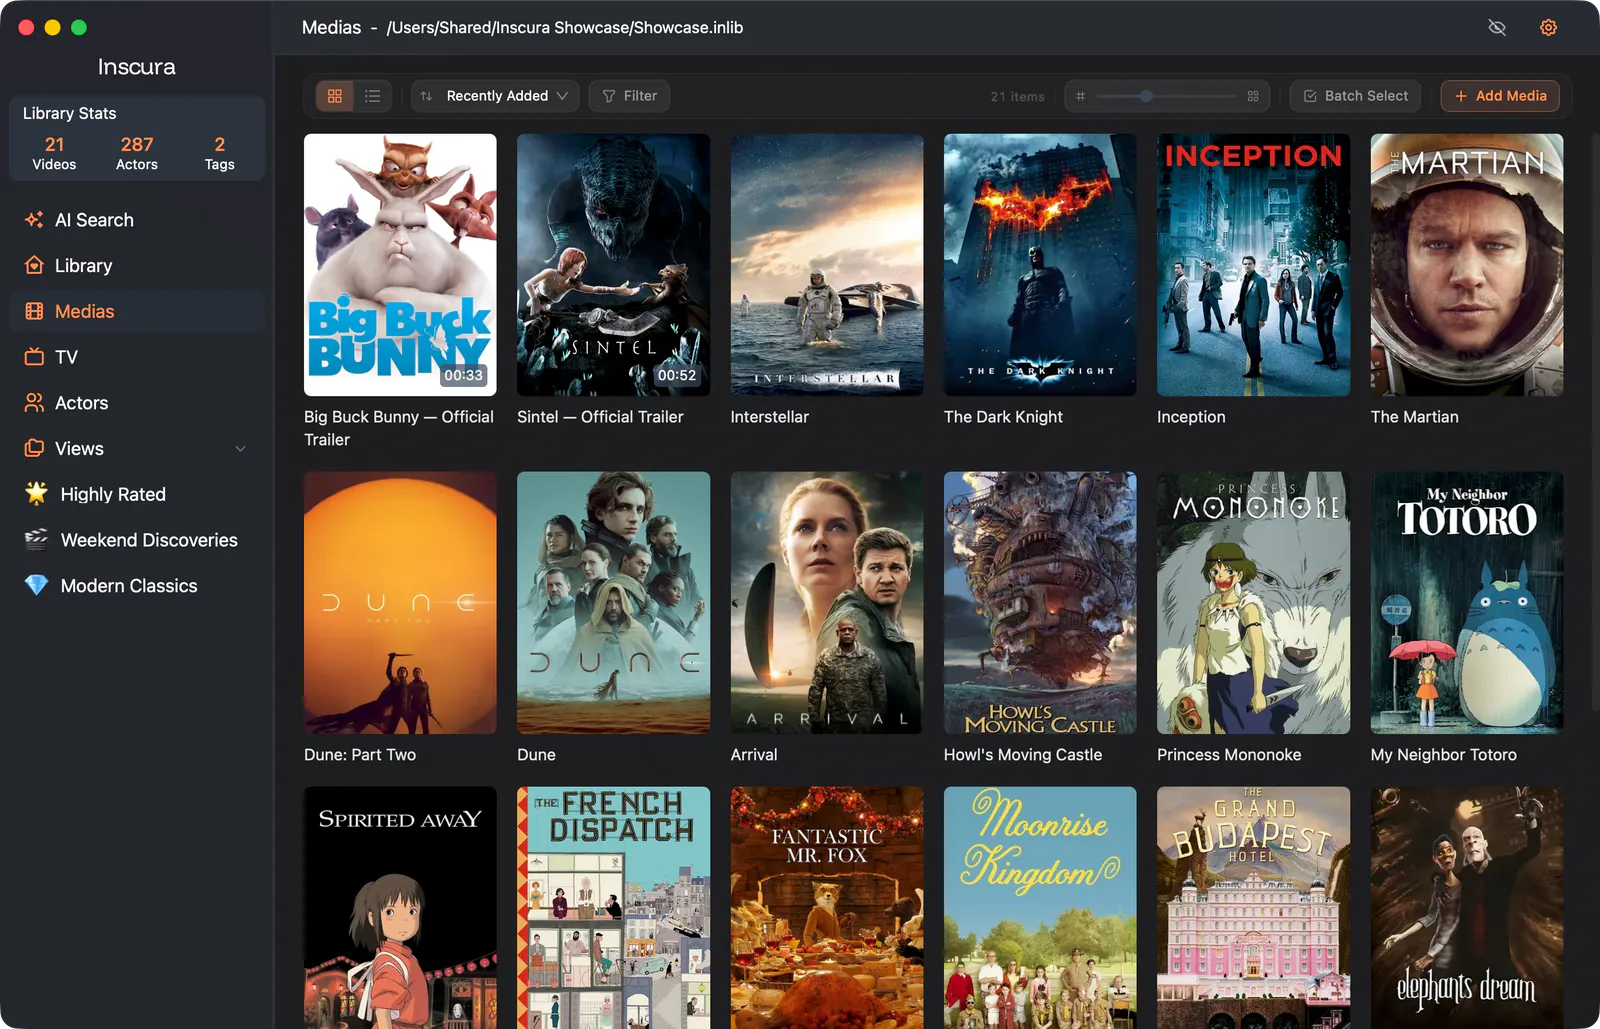The width and height of the screenshot is (1600, 1029).
Task: Click the Weekend Discoveries clapperboard icon
Action: click(36, 539)
